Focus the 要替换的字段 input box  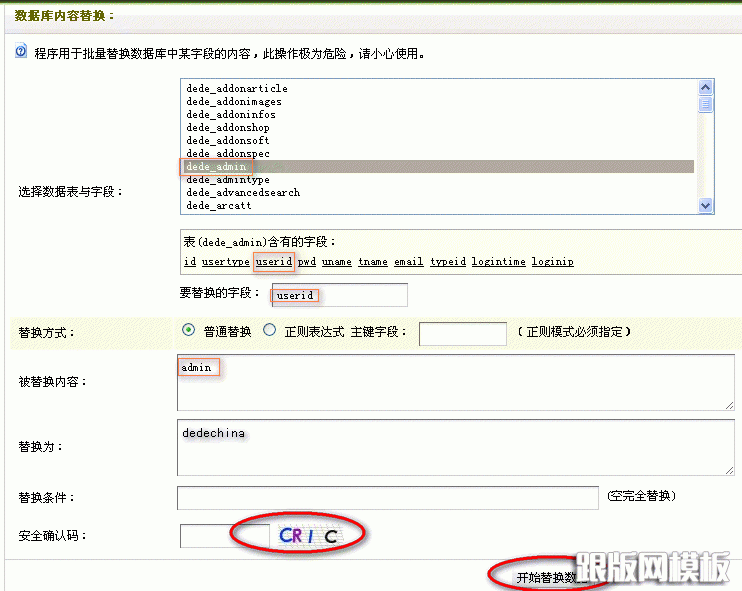pos(339,295)
